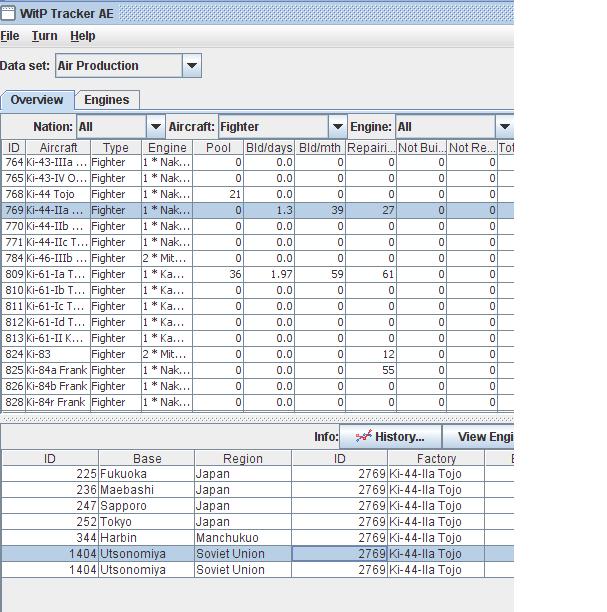607x612 pixels.
Task: Select the Ki-61-II K... row
Action: [x=257, y=338]
